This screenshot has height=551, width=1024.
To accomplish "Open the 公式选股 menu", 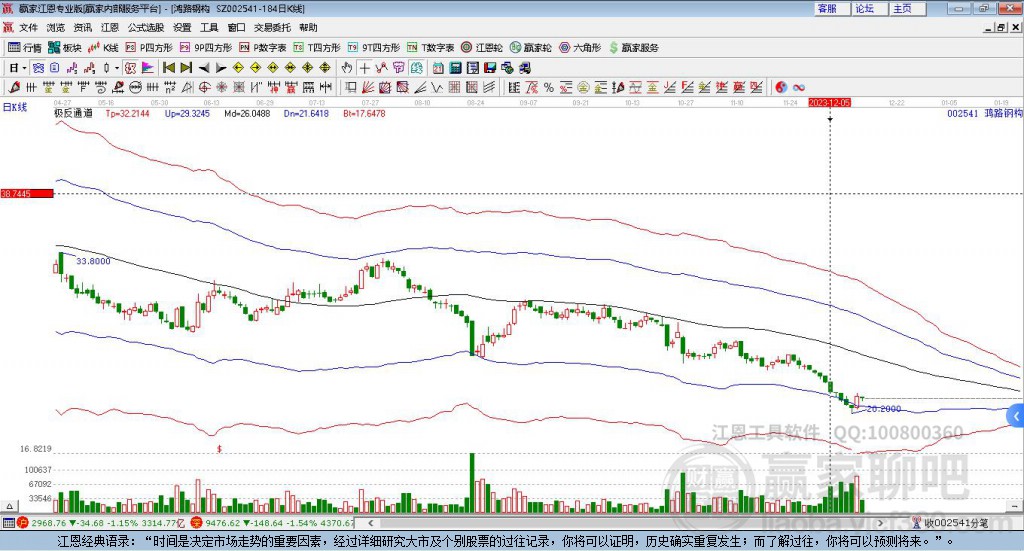I will pyautogui.click(x=146, y=27).
